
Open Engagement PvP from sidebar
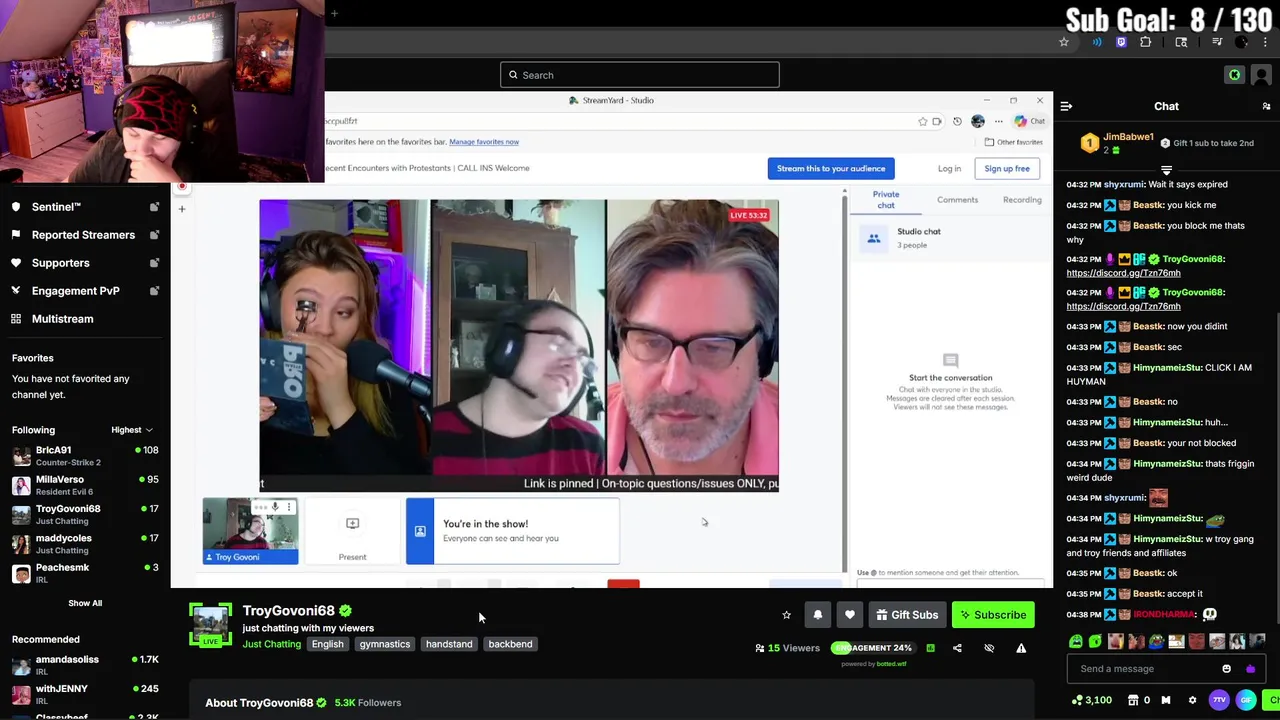coord(75,291)
